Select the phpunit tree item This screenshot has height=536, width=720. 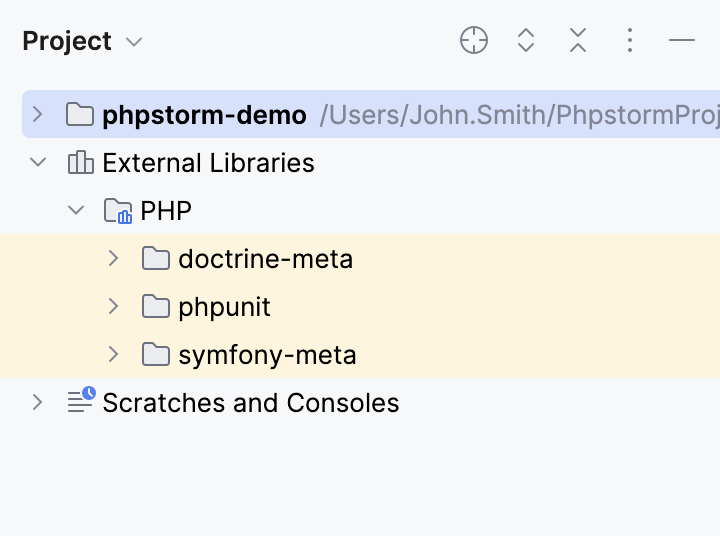pos(224,307)
